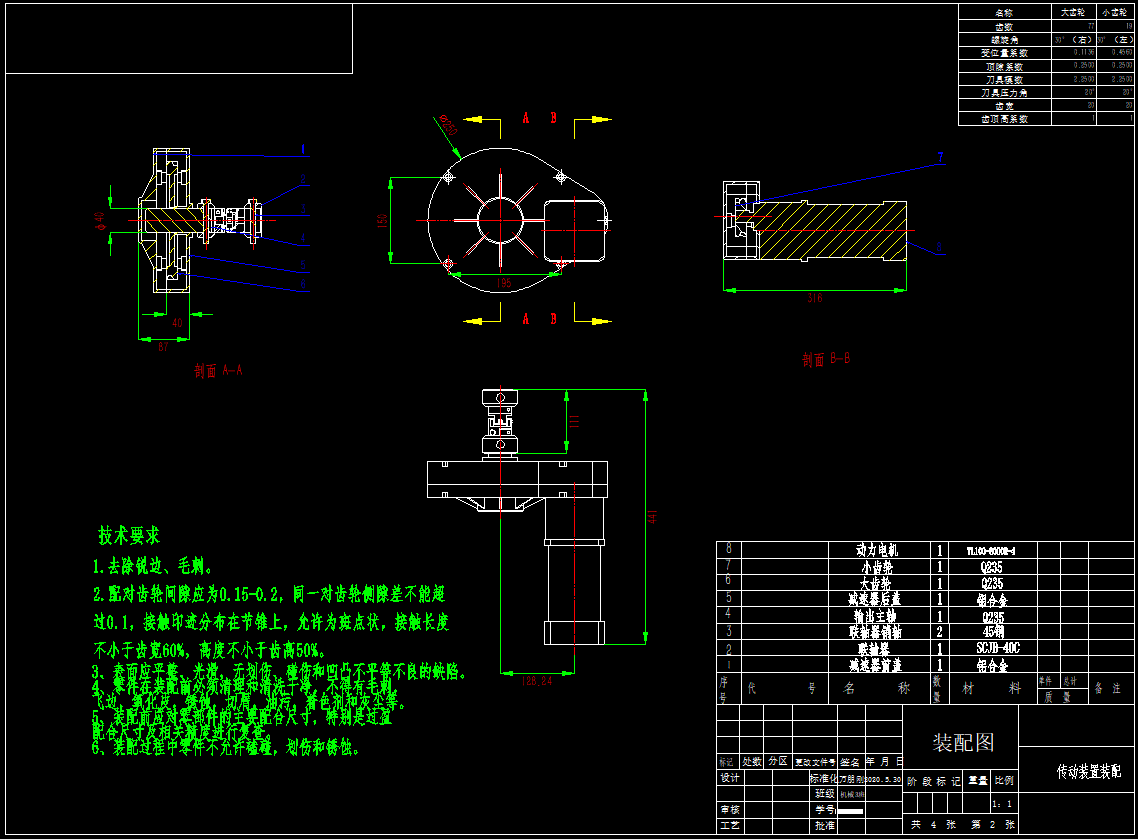Click the balloon number '1' in section A-A
The height and width of the screenshot is (840, 1138).
[x=303, y=150]
